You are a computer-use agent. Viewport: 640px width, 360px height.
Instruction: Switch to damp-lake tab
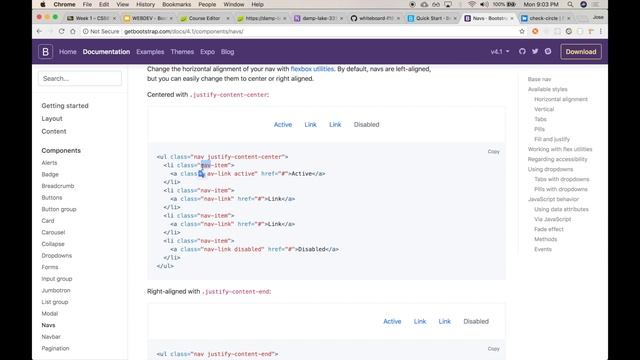pyautogui.click(x=319, y=18)
